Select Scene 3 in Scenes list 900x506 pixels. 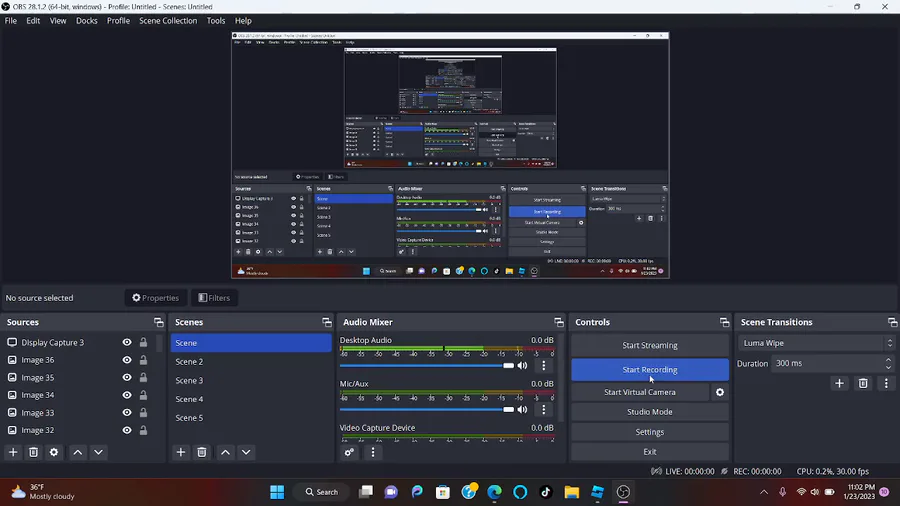coord(251,380)
